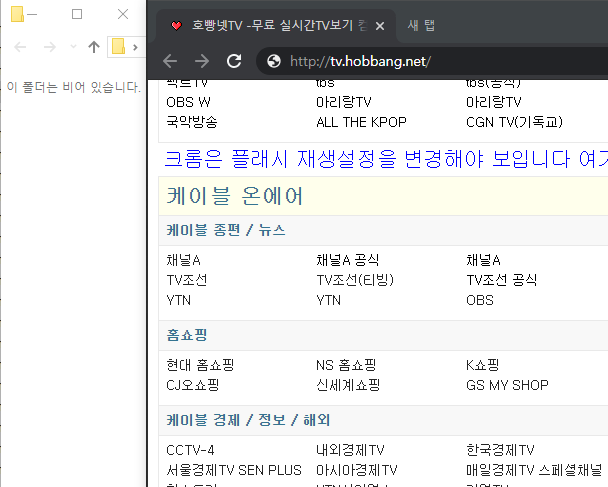Reload the hobbang page
The image size is (608, 487).
click(234, 61)
